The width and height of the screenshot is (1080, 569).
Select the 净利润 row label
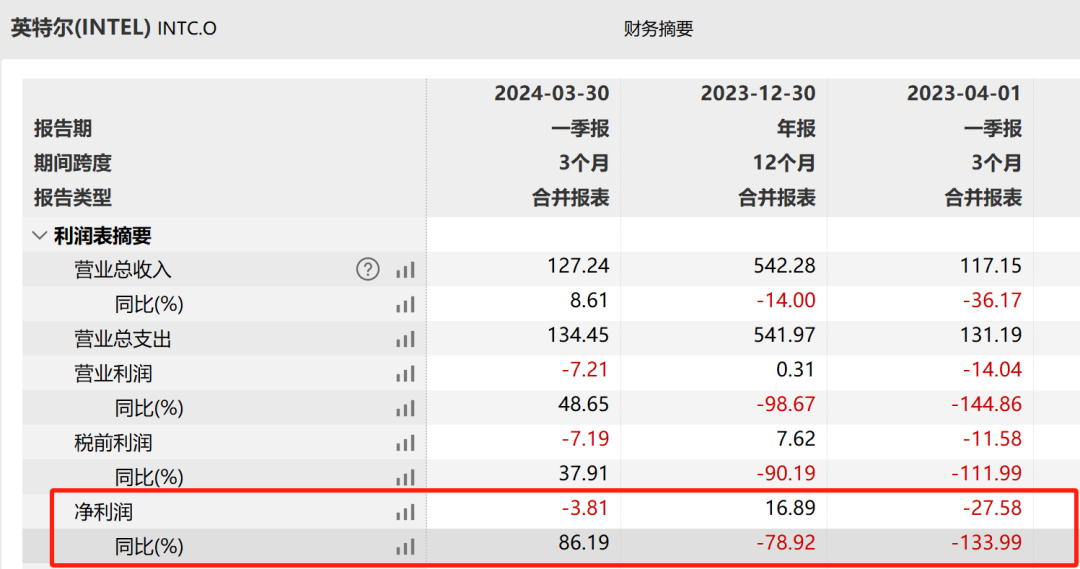point(103,512)
